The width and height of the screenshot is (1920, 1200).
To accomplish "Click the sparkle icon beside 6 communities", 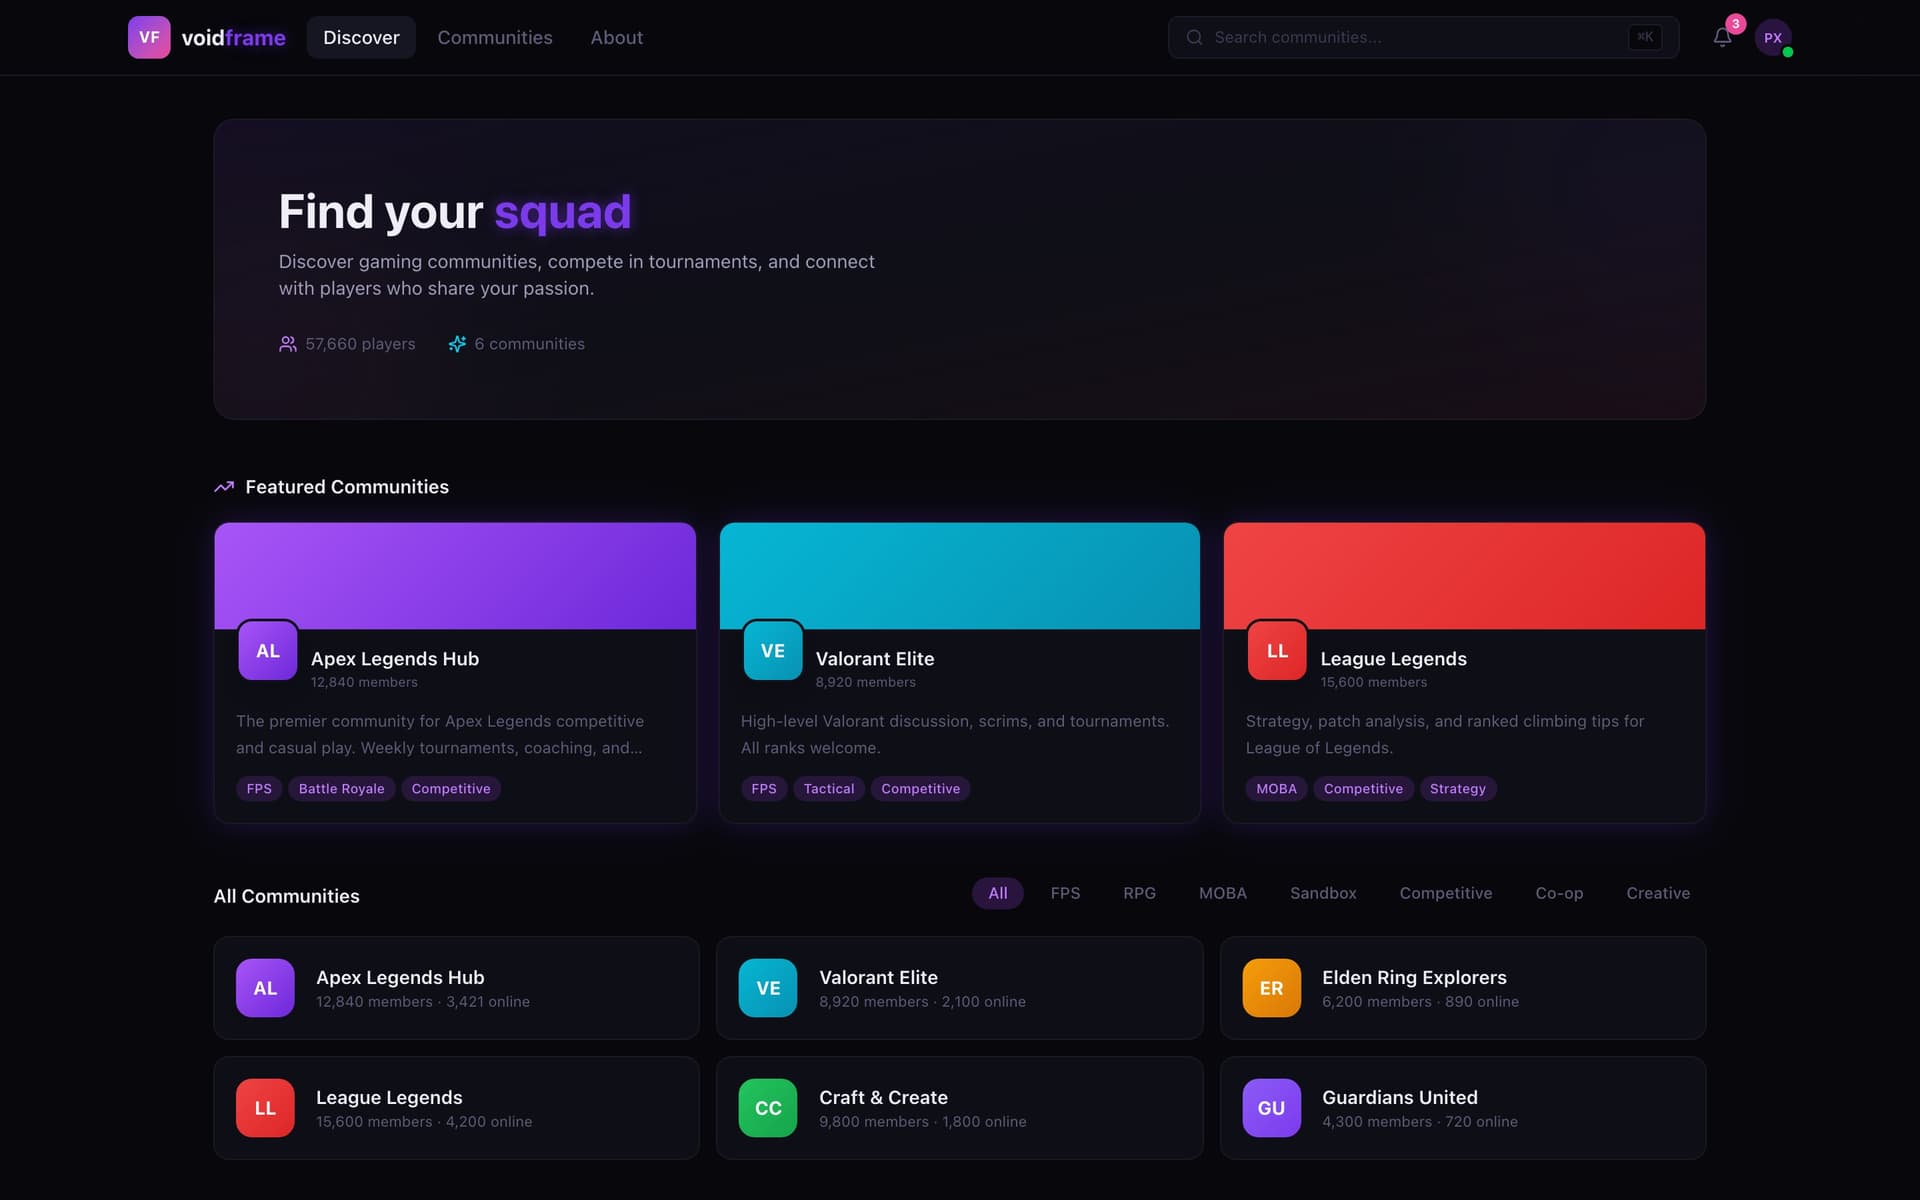I will (x=457, y=344).
